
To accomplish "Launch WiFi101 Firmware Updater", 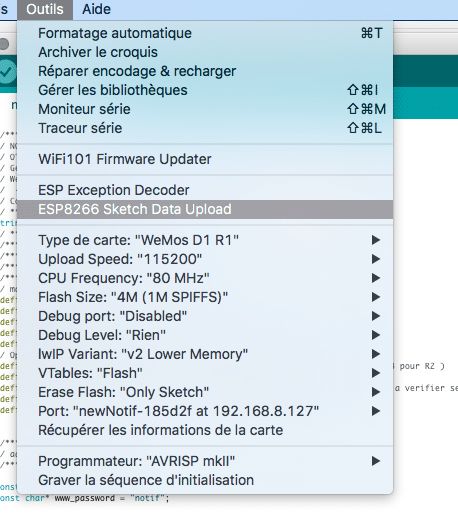I will [205, 159].
